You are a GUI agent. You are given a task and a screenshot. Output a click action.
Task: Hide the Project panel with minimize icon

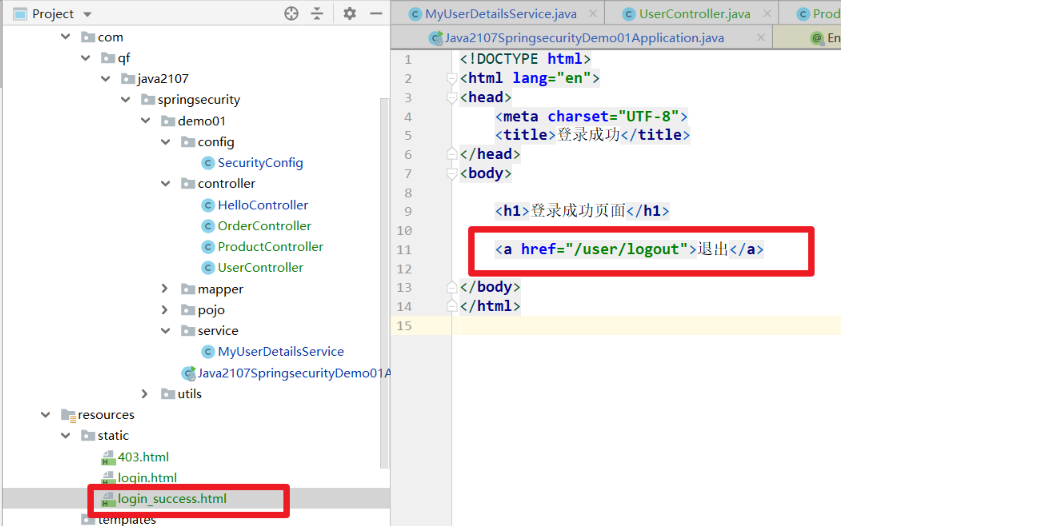click(x=376, y=14)
